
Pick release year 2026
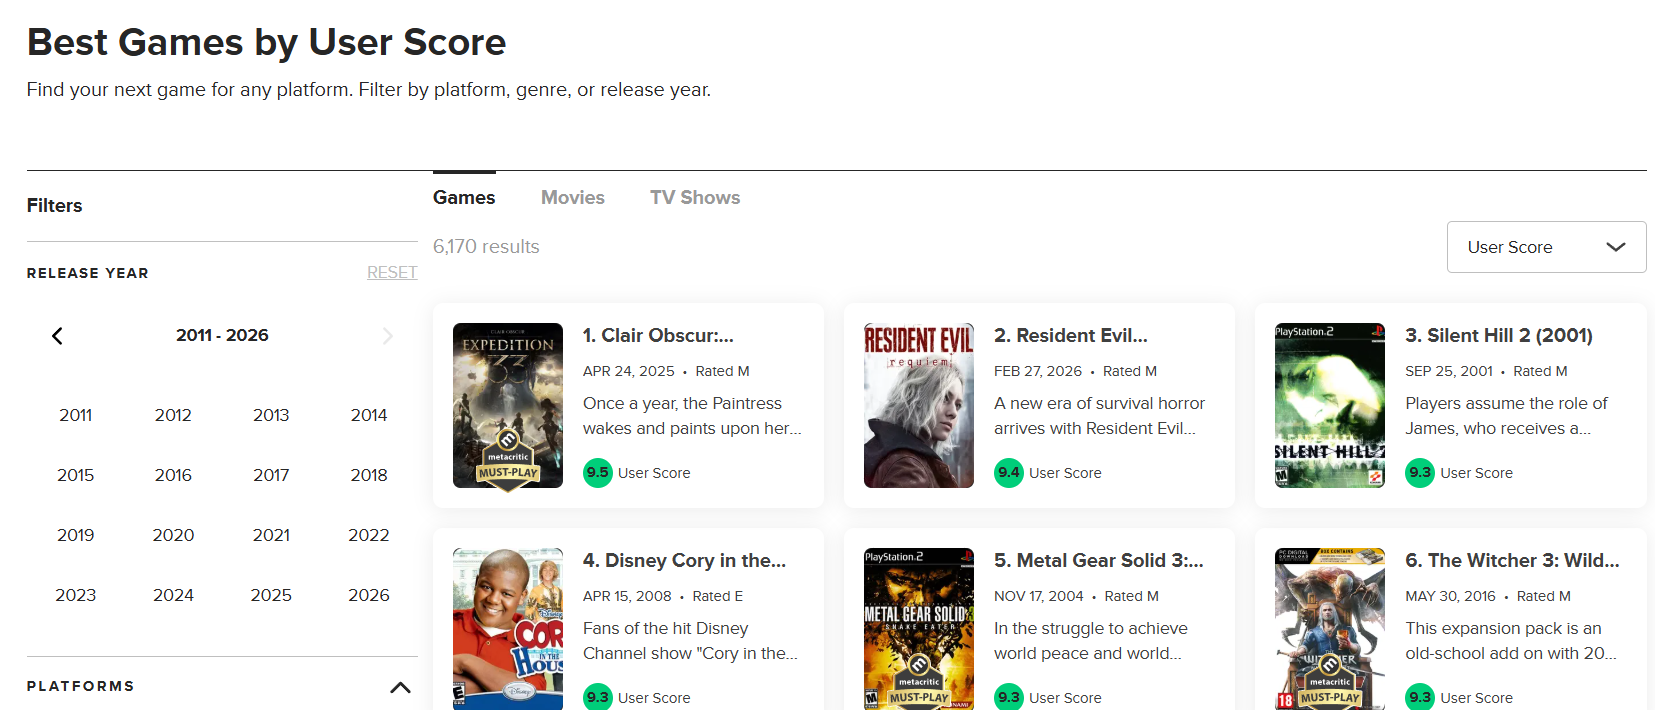369,595
